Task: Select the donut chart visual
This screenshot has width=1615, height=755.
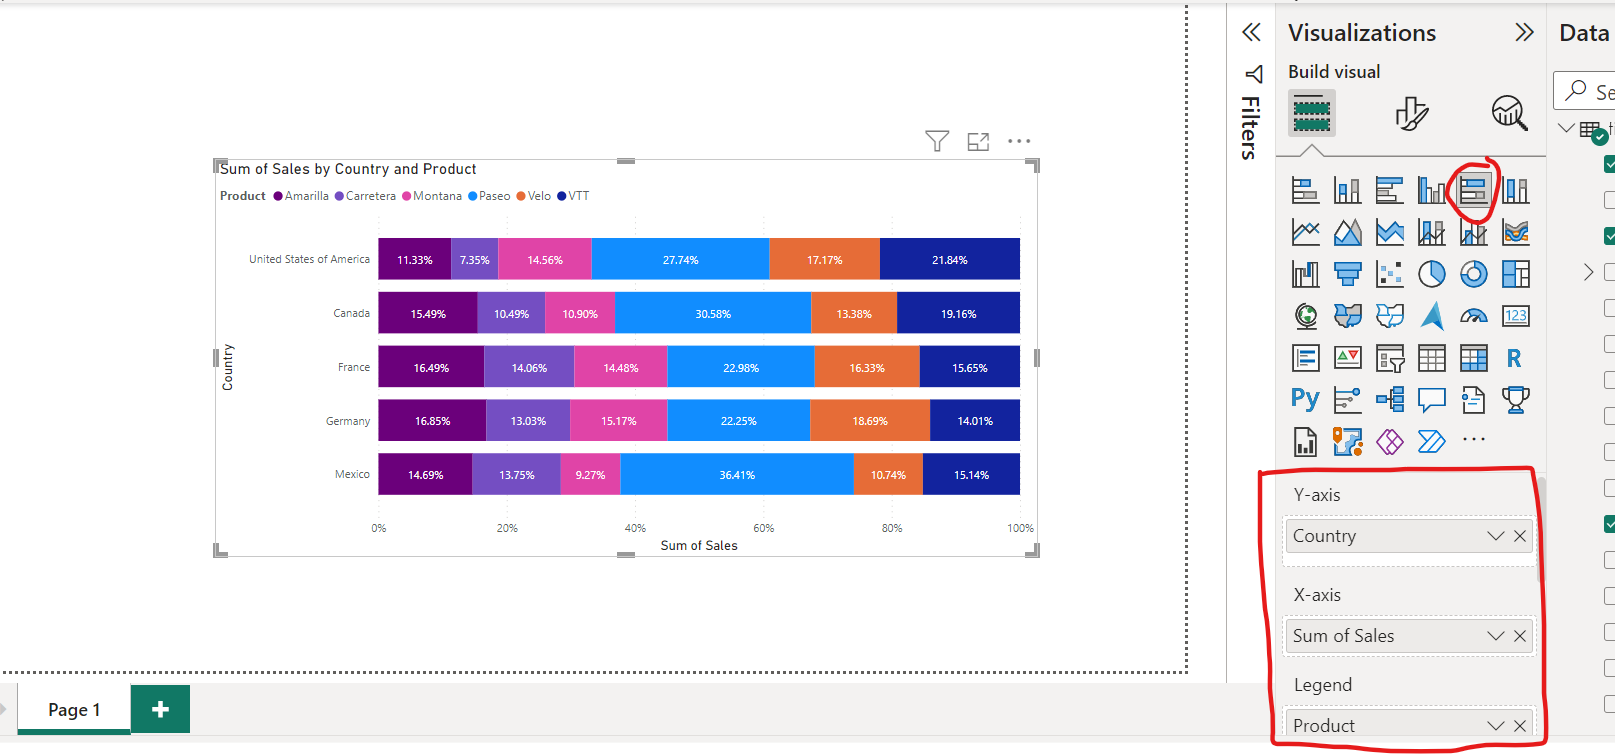Action: 1473,274
